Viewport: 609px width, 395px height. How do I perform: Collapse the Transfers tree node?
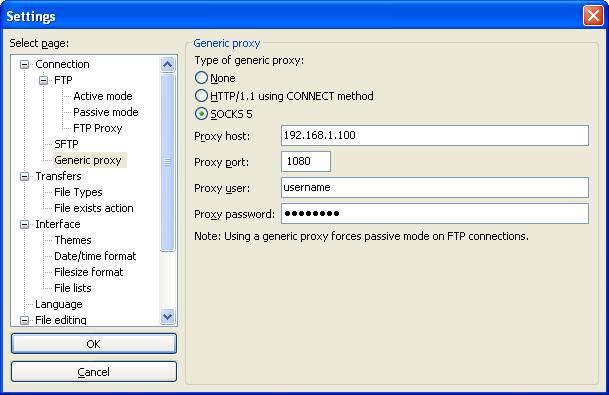point(24,176)
